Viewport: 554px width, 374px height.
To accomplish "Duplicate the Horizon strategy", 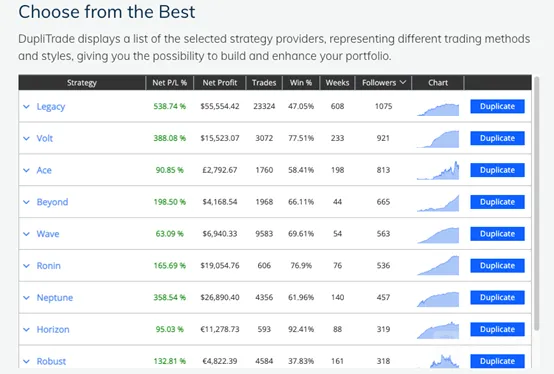I will 497,329.
